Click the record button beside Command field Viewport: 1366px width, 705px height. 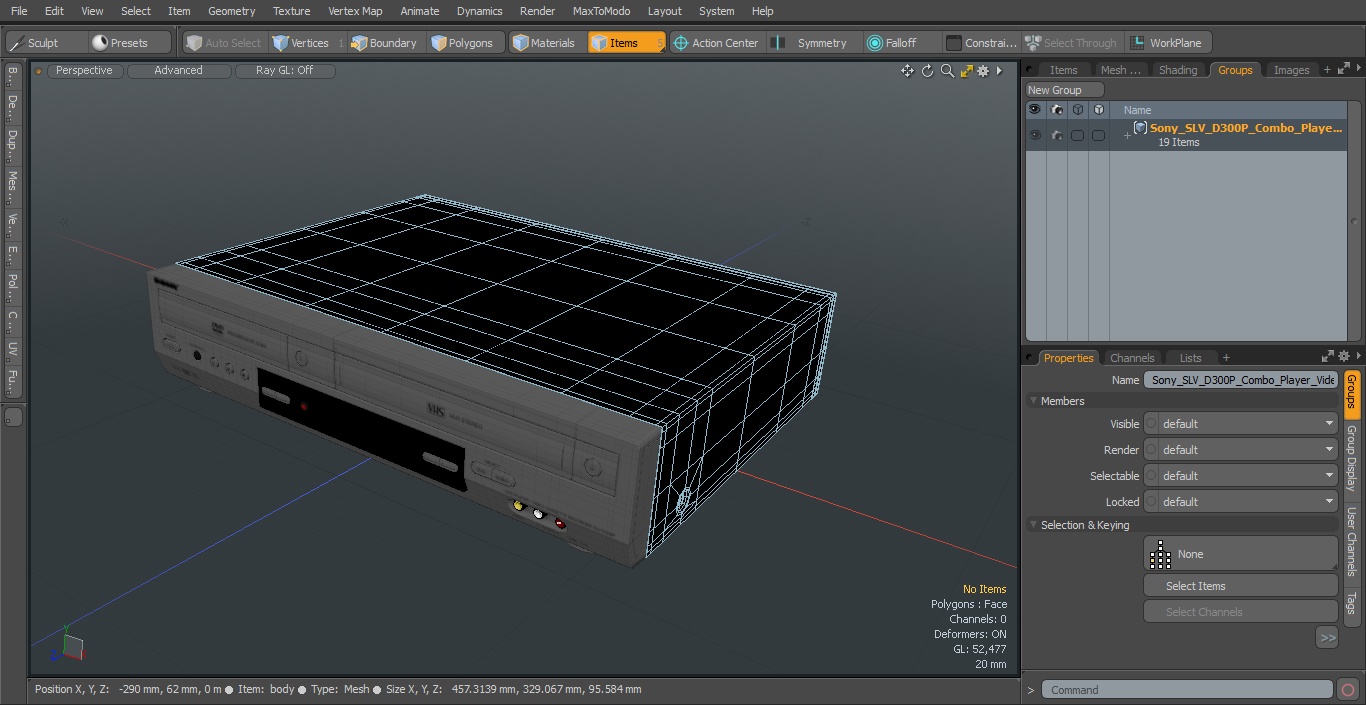click(x=1348, y=689)
